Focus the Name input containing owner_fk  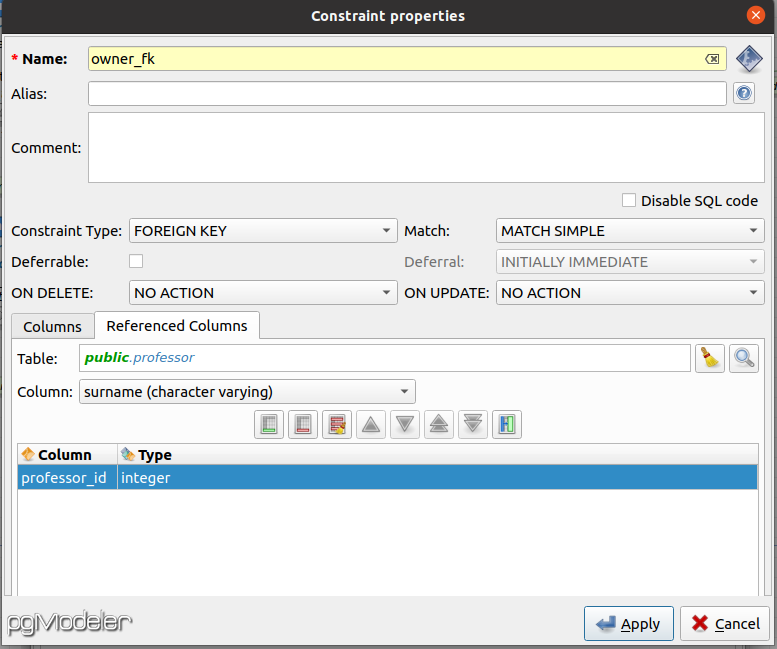click(407, 59)
